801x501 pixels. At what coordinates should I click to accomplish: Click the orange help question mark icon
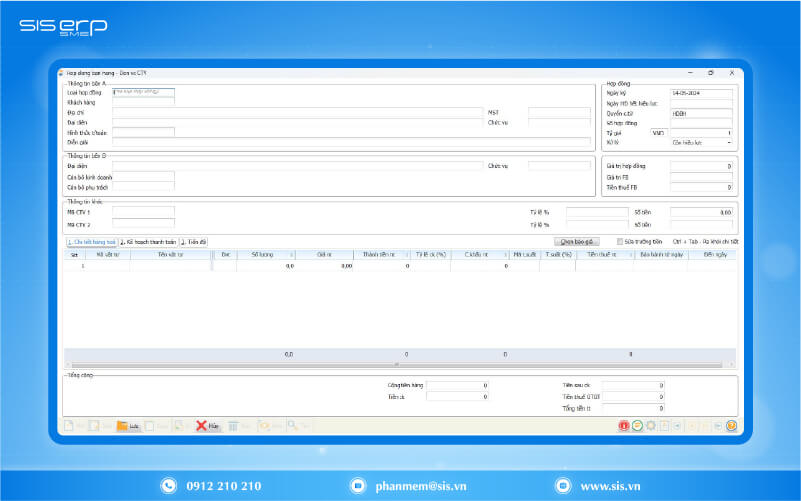click(x=731, y=425)
